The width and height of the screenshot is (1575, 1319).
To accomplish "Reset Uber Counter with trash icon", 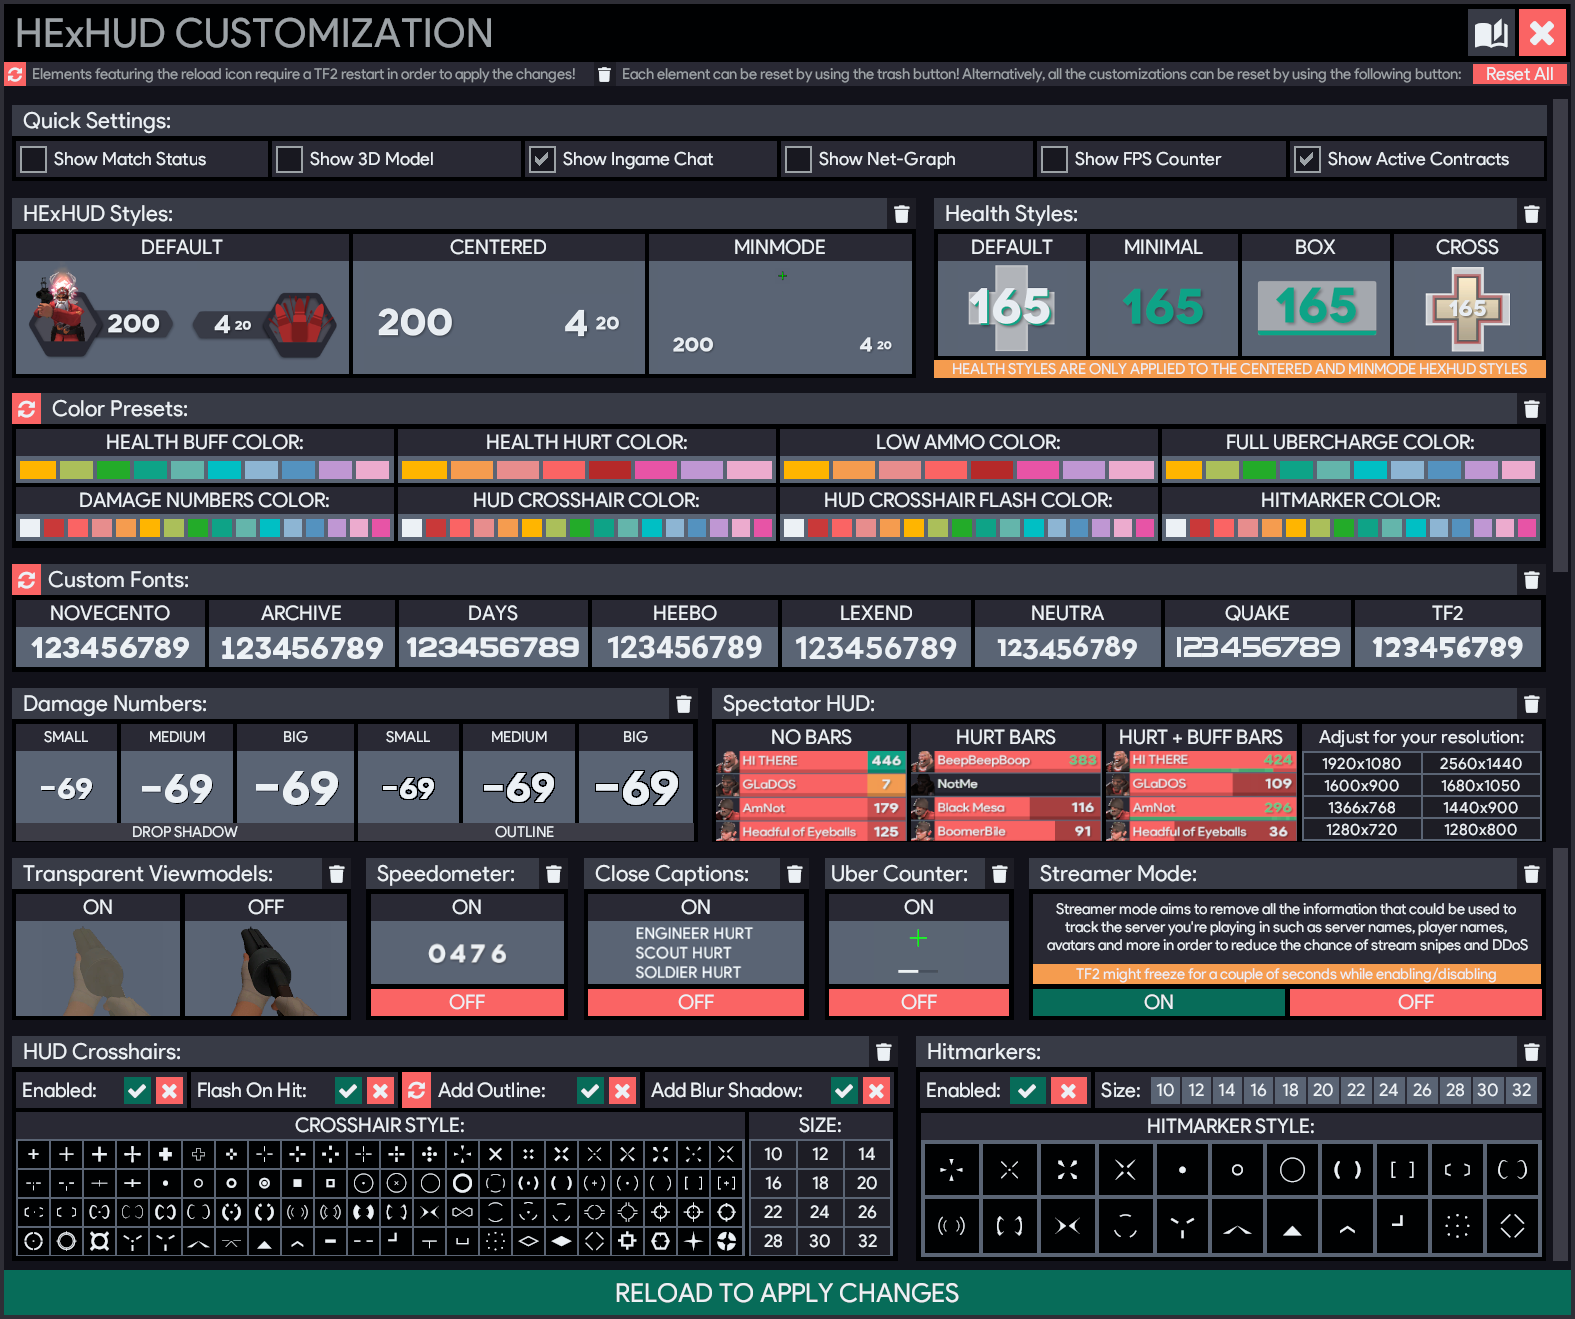I will 999,874.
